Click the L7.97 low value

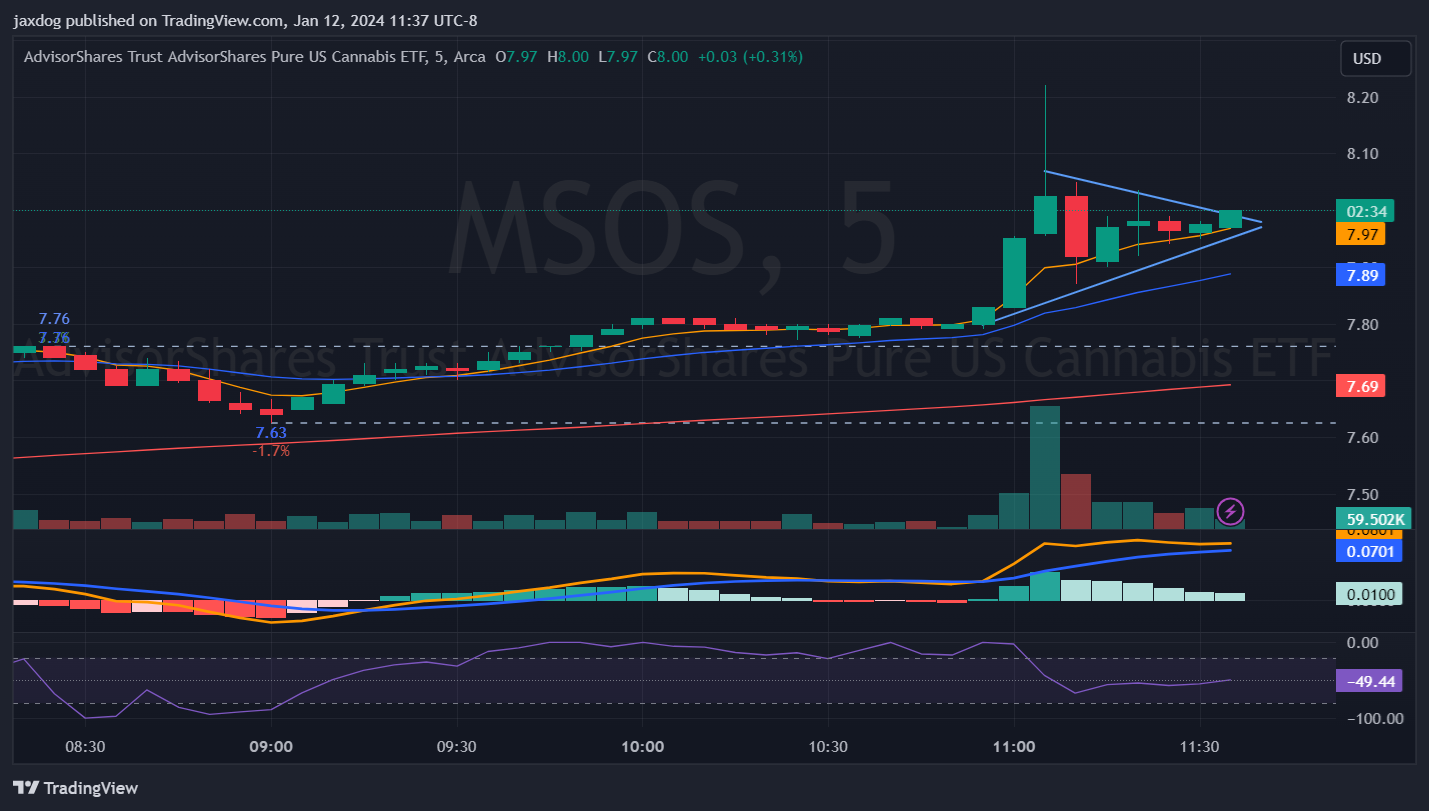(x=618, y=57)
